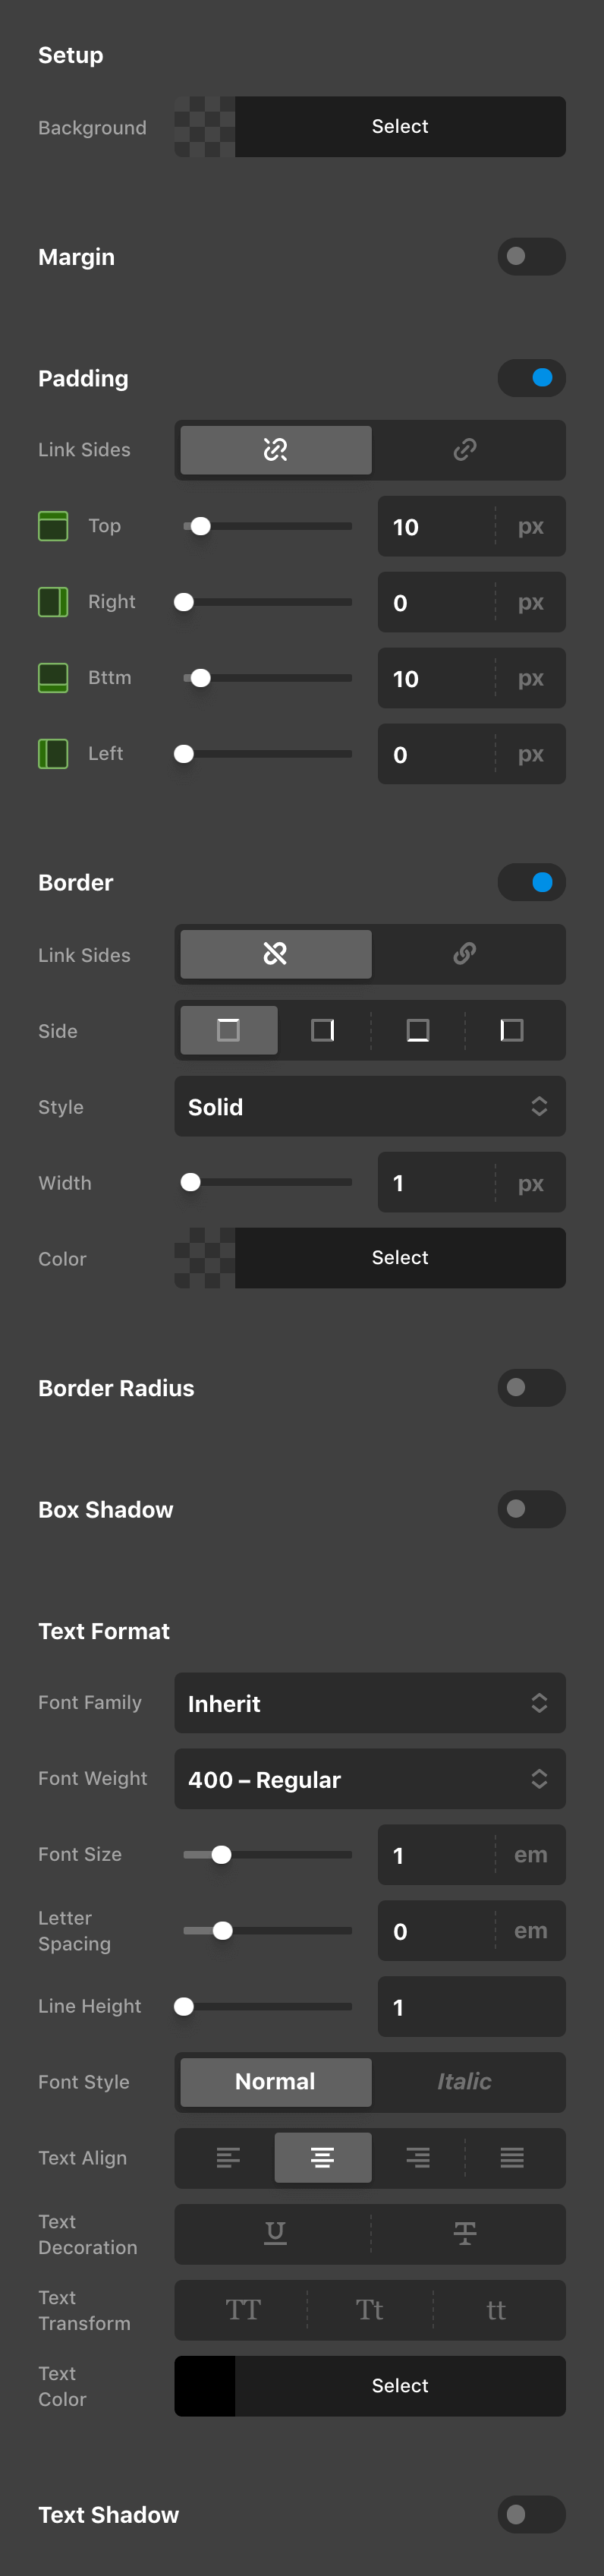
Task: Enable the Box Shadow toggle
Action: click(x=531, y=1509)
